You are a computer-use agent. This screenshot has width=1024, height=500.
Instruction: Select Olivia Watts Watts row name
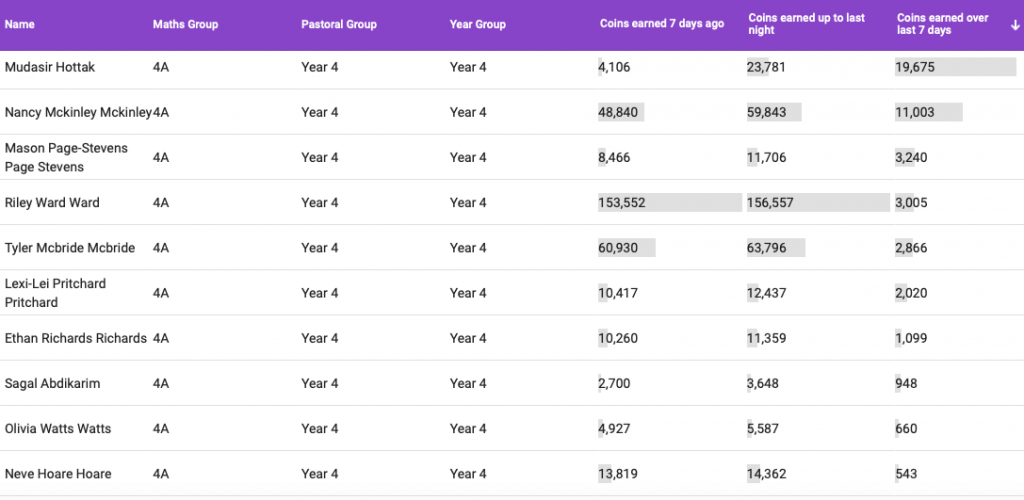point(58,429)
